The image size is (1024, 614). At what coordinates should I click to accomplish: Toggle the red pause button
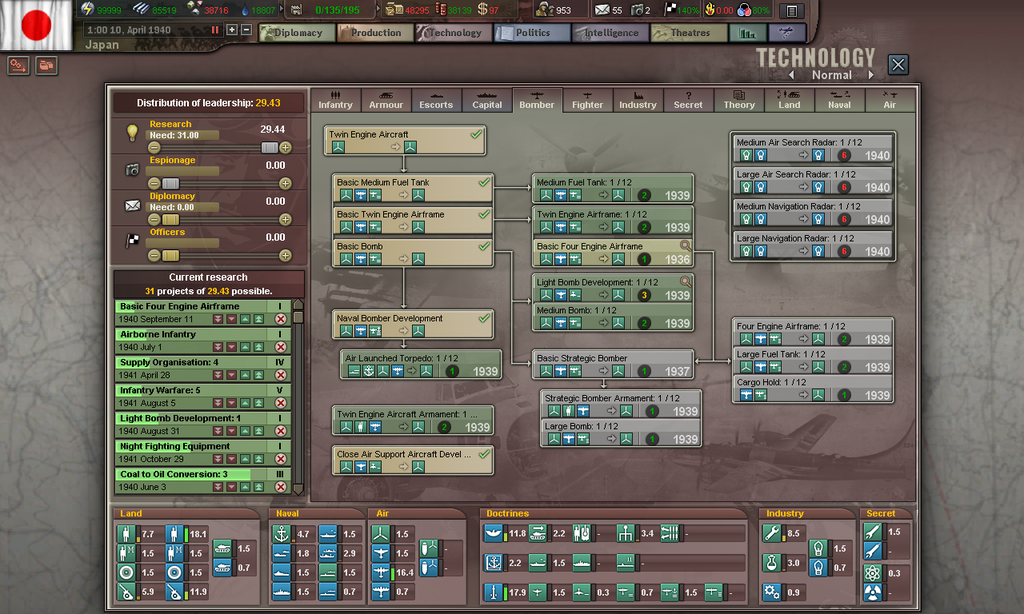point(215,30)
